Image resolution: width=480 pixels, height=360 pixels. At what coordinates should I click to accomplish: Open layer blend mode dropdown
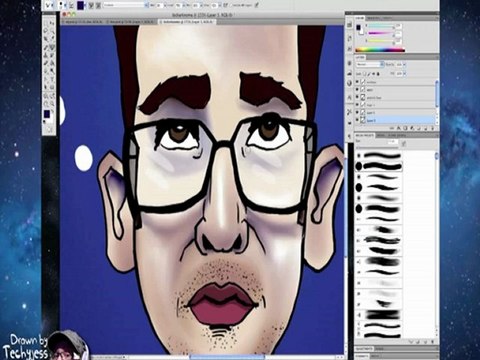[x=370, y=64]
